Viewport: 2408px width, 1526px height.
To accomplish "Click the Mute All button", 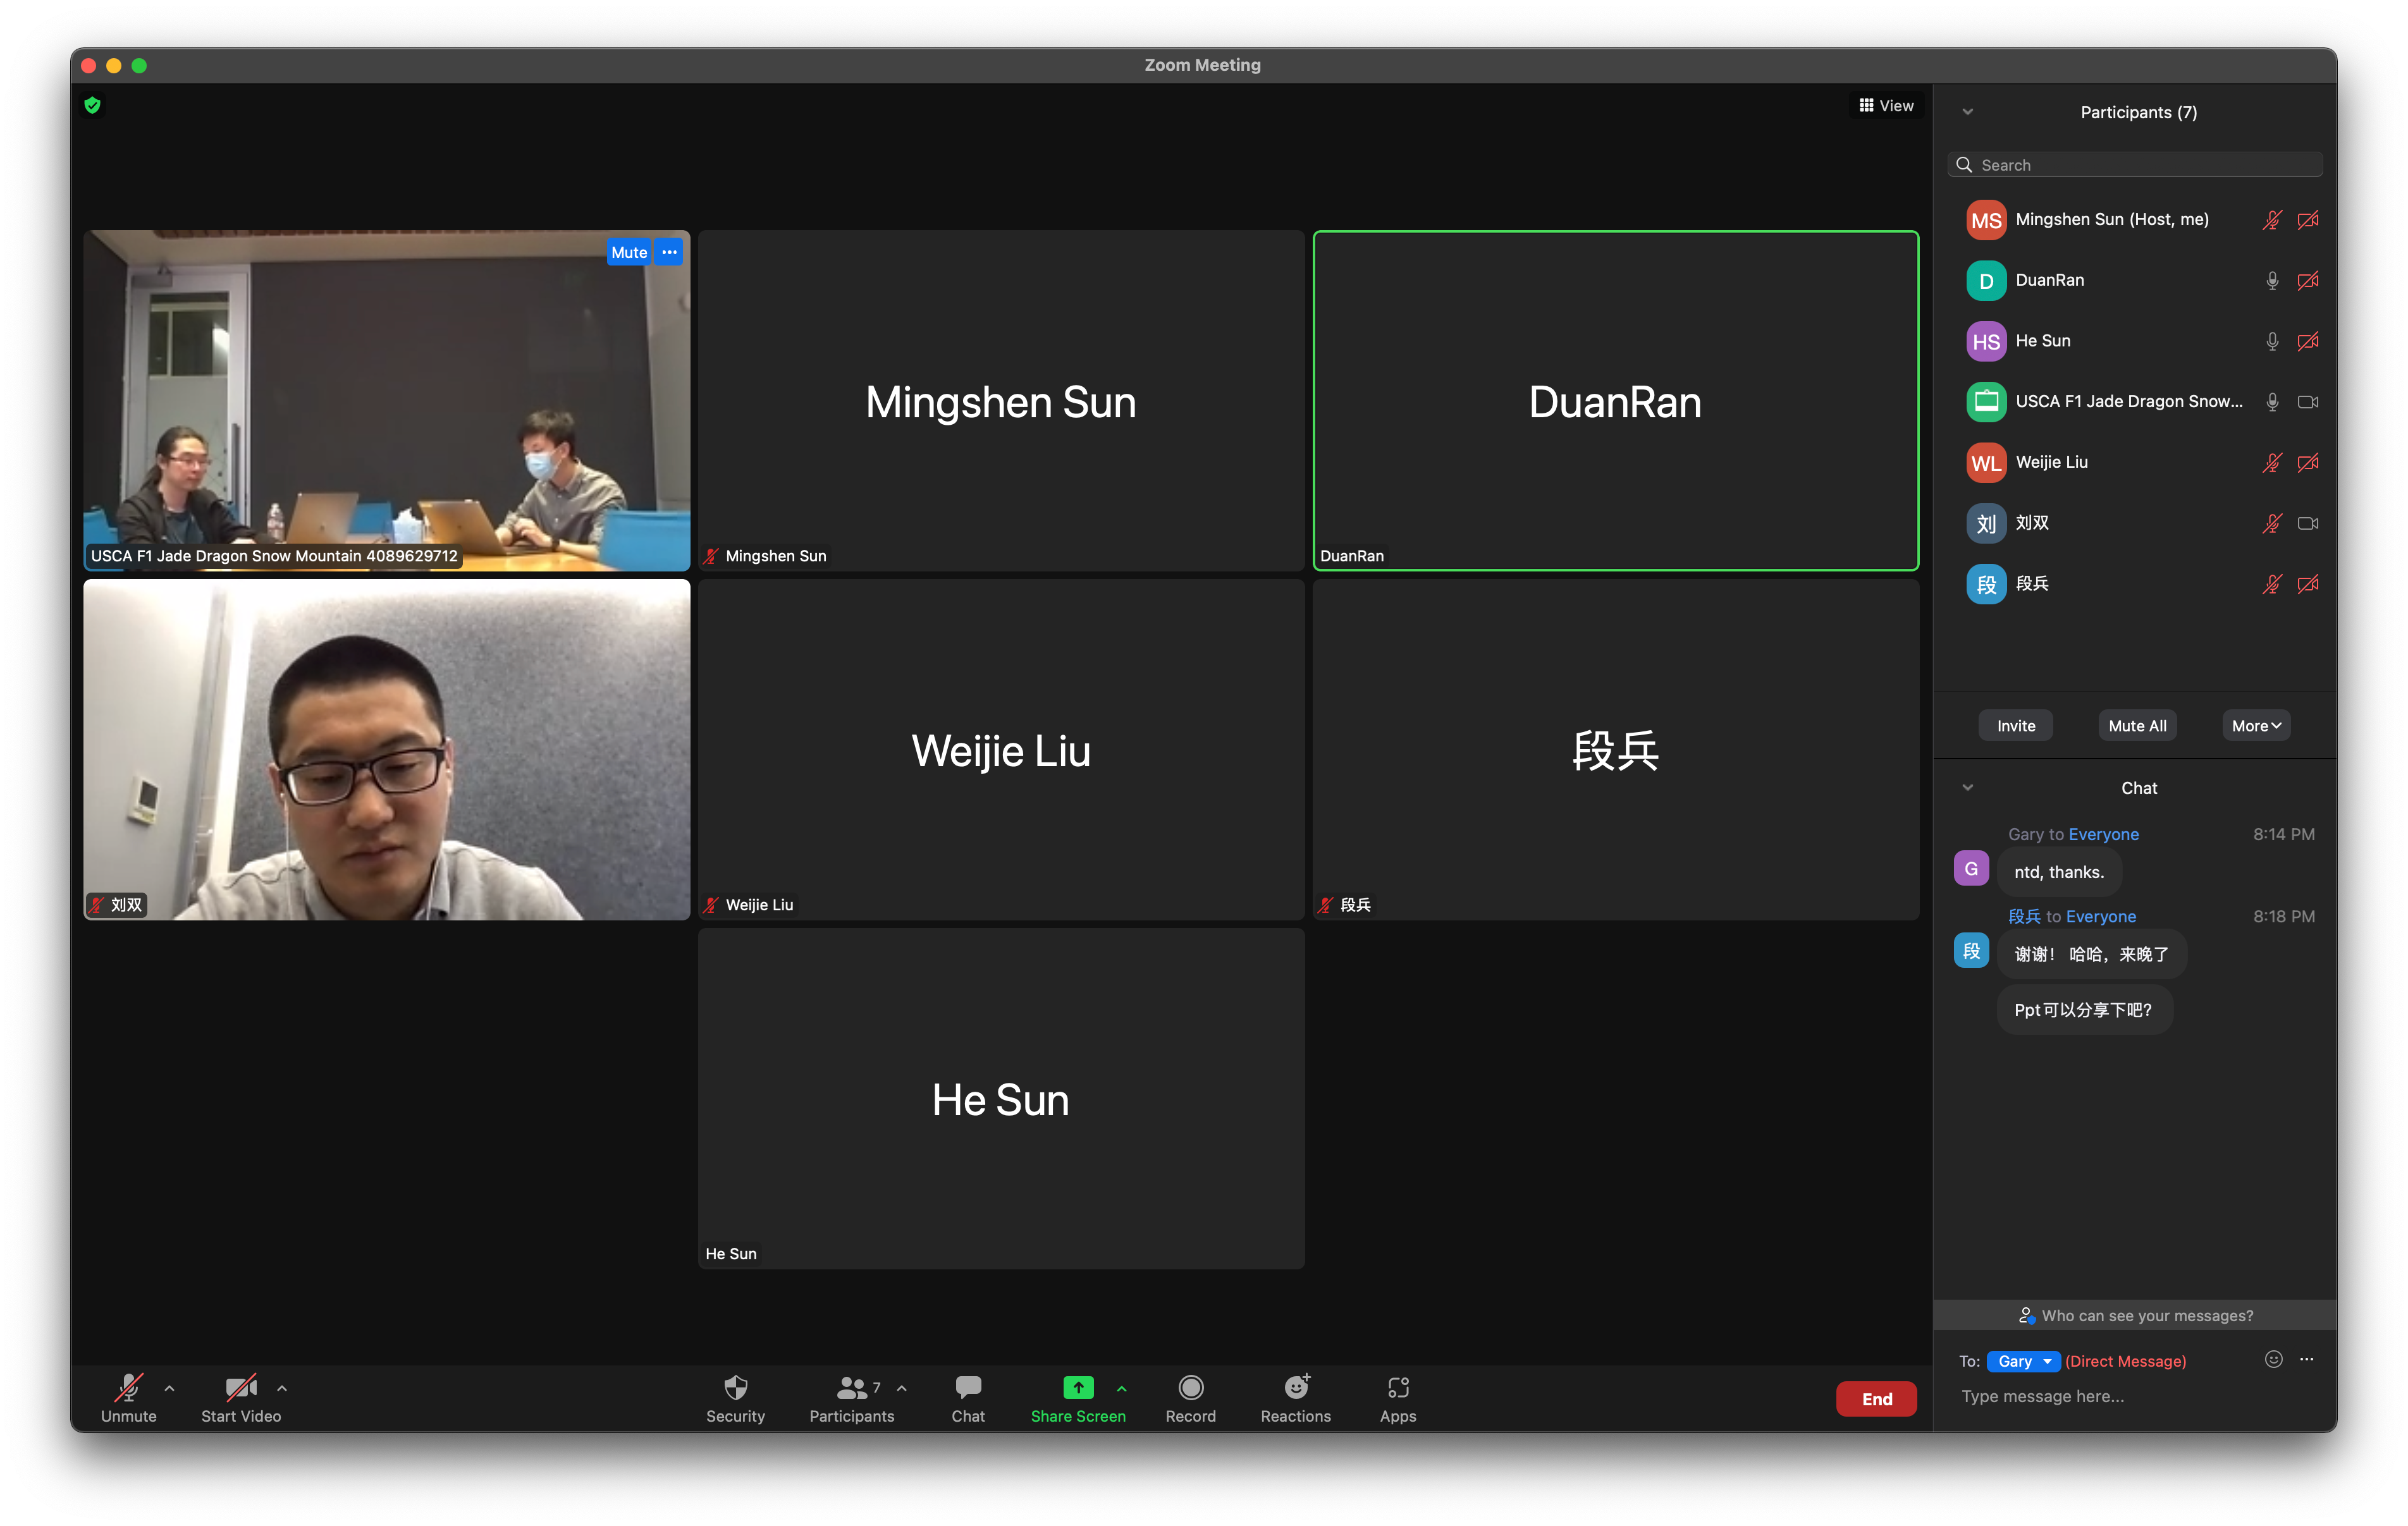I will pyautogui.click(x=2137, y=726).
